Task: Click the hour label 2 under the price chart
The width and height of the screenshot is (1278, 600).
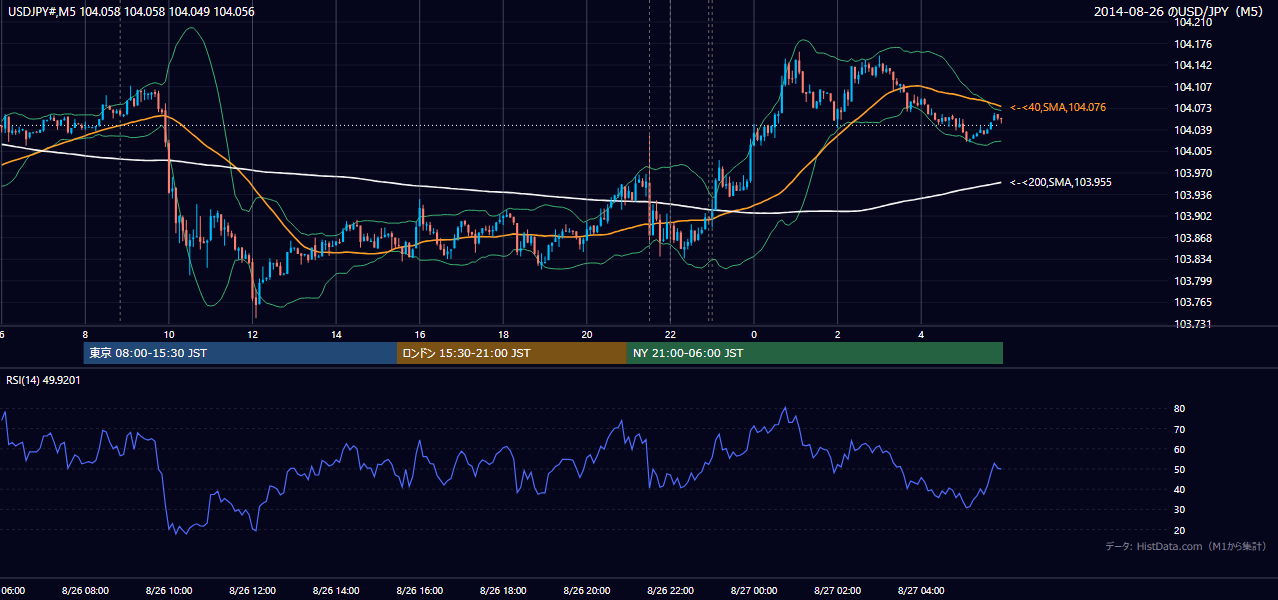Action: coord(838,335)
